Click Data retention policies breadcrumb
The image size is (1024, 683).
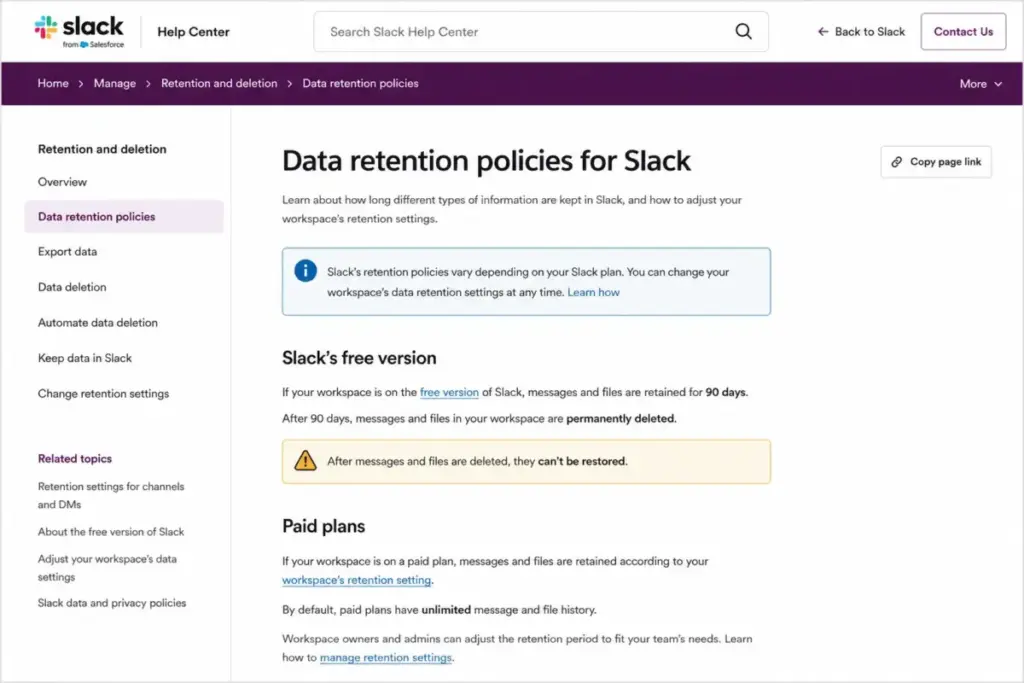point(360,84)
